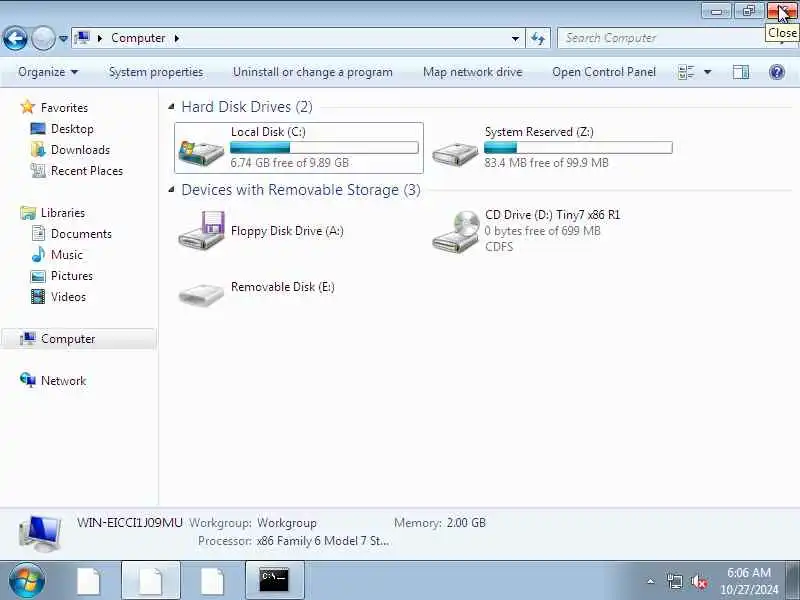800x600 pixels.
Task: Select the Documents library
Action: (81, 234)
